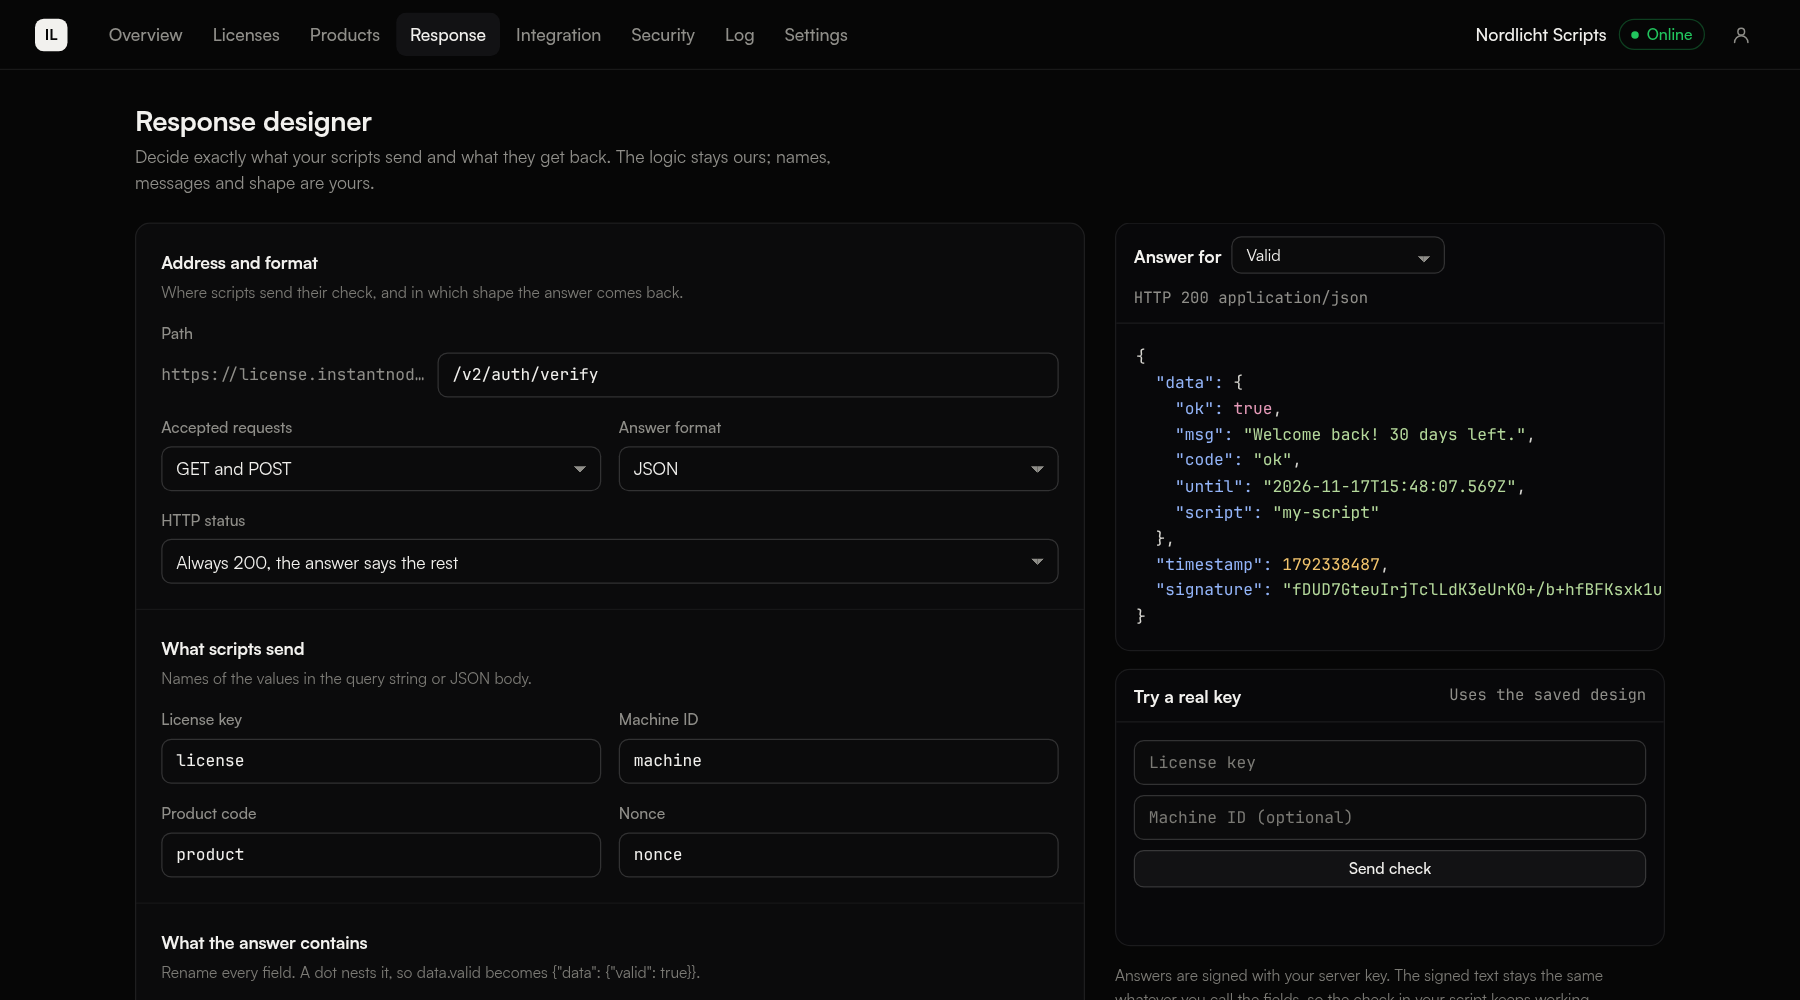Screen dimensions: 1800x1000
Task: Open the Integration tab
Action: click(558, 35)
